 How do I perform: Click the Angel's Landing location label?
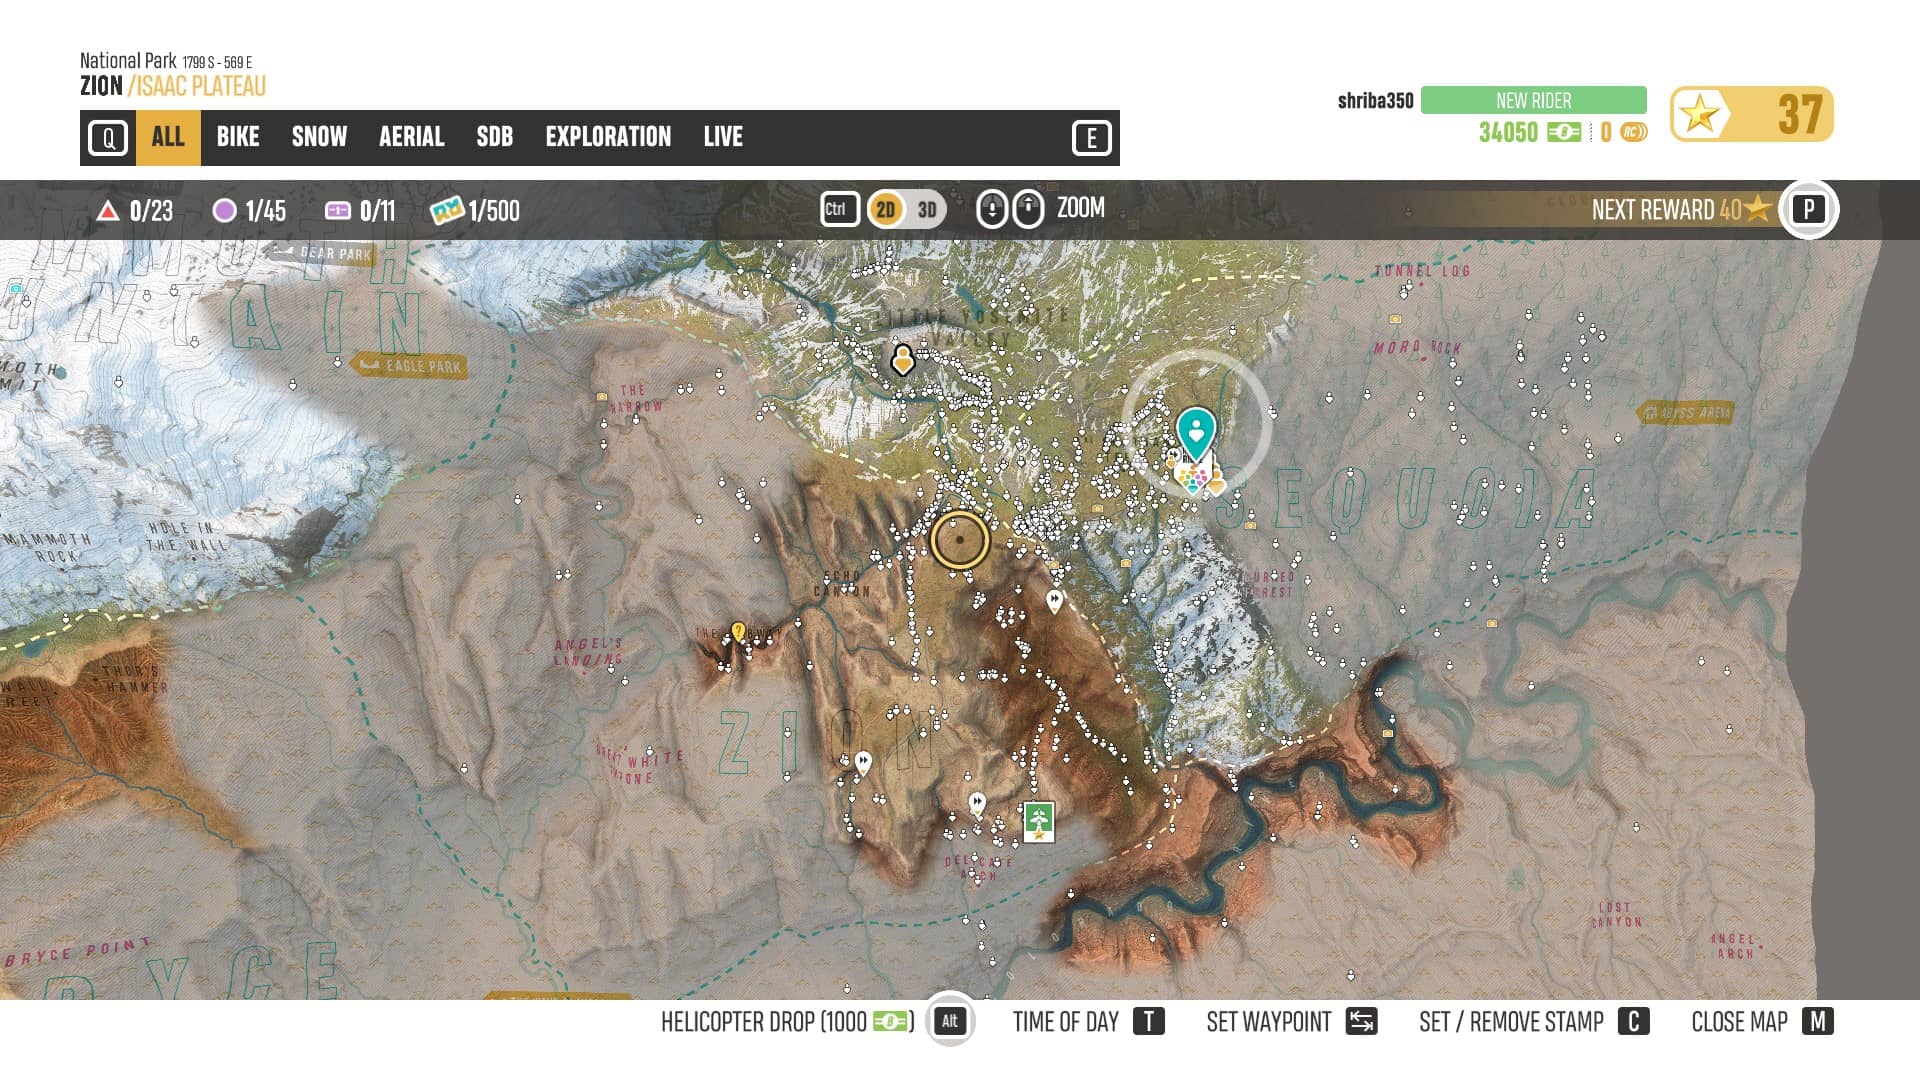[x=588, y=652]
